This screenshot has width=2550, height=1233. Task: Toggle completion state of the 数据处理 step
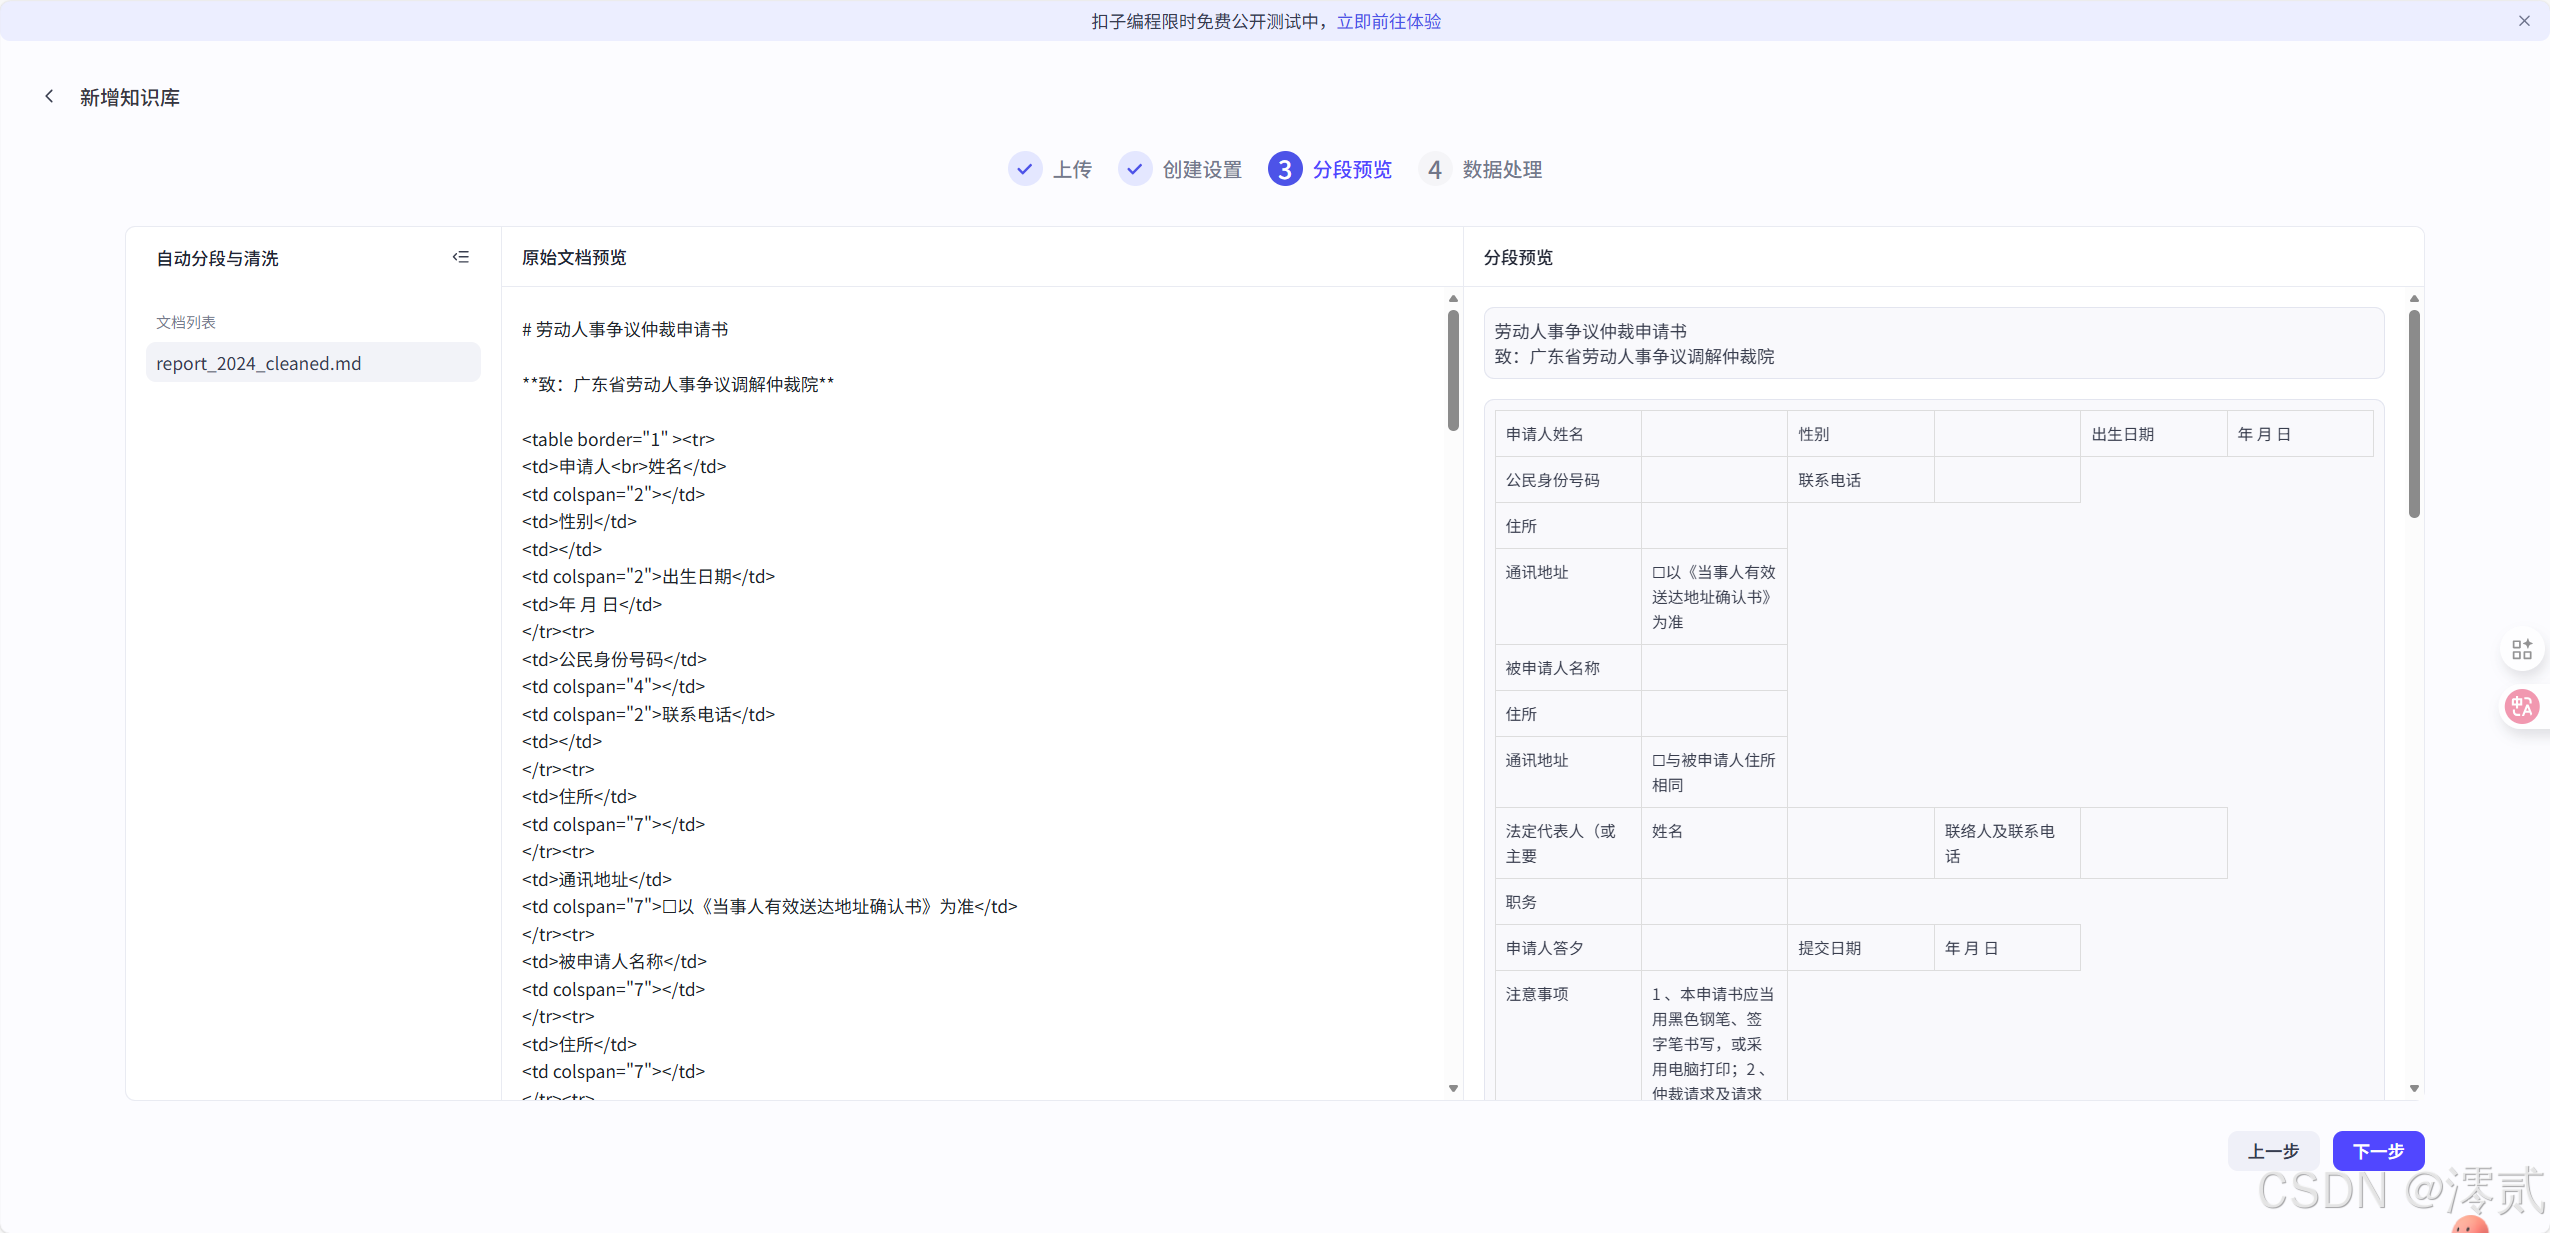pyautogui.click(x=1433, y=169)
